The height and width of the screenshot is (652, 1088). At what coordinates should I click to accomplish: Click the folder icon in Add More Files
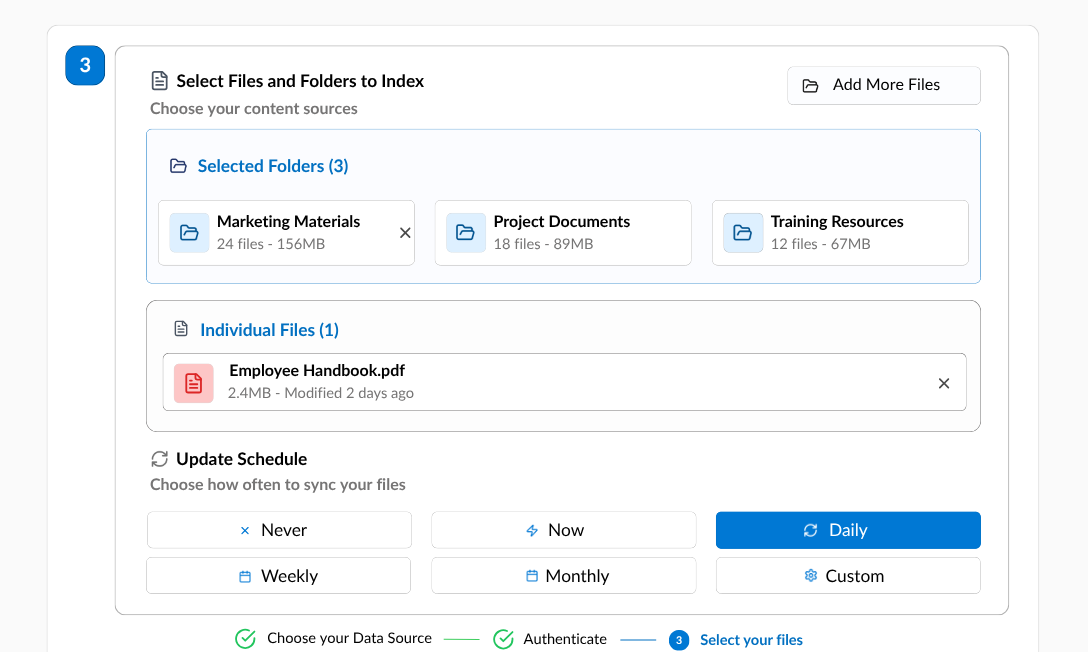click(810, 85)
